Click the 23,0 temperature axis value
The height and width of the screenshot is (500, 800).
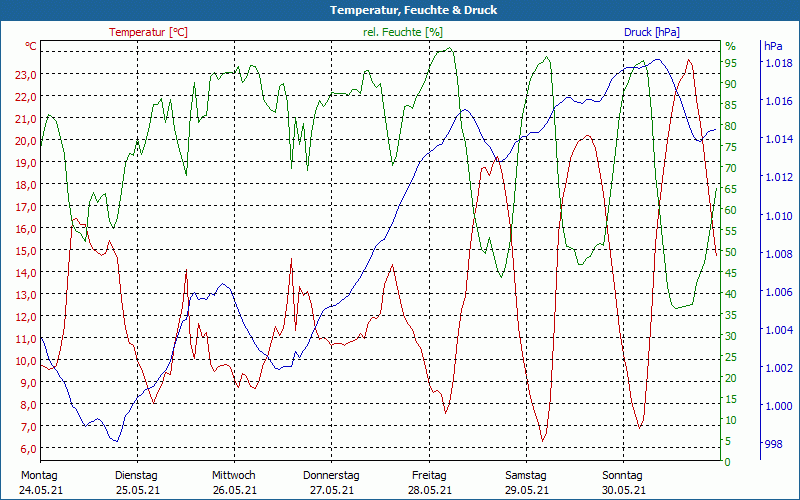pos(26,74)
